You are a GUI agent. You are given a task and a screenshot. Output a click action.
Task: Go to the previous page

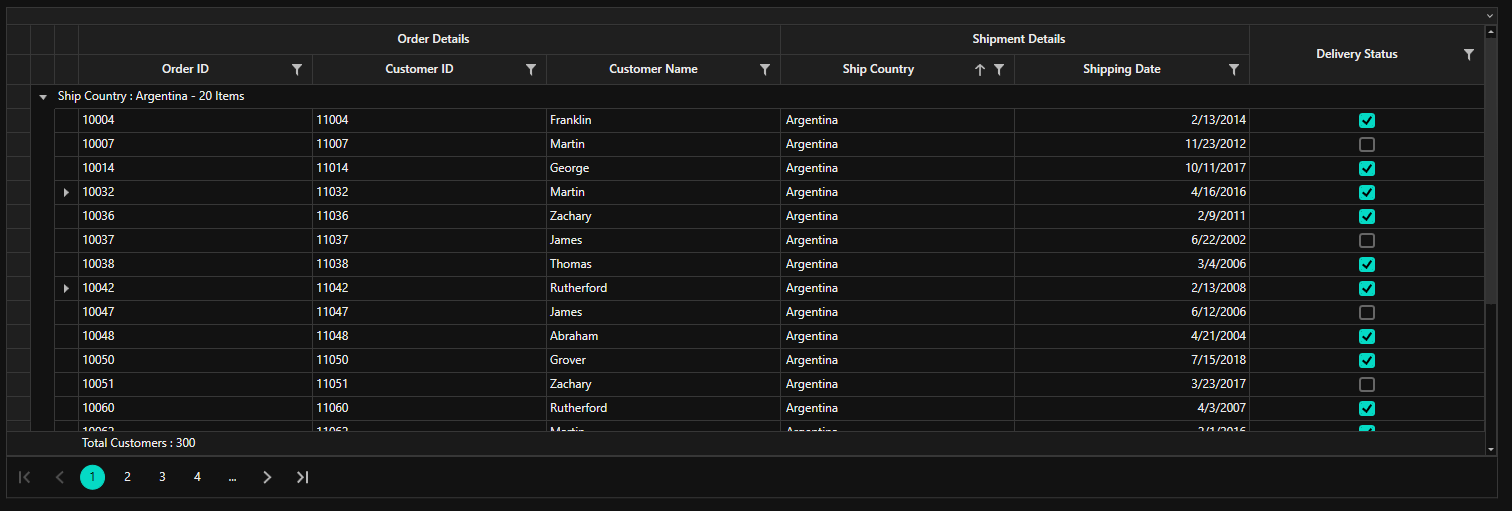(x=59, y=477)
